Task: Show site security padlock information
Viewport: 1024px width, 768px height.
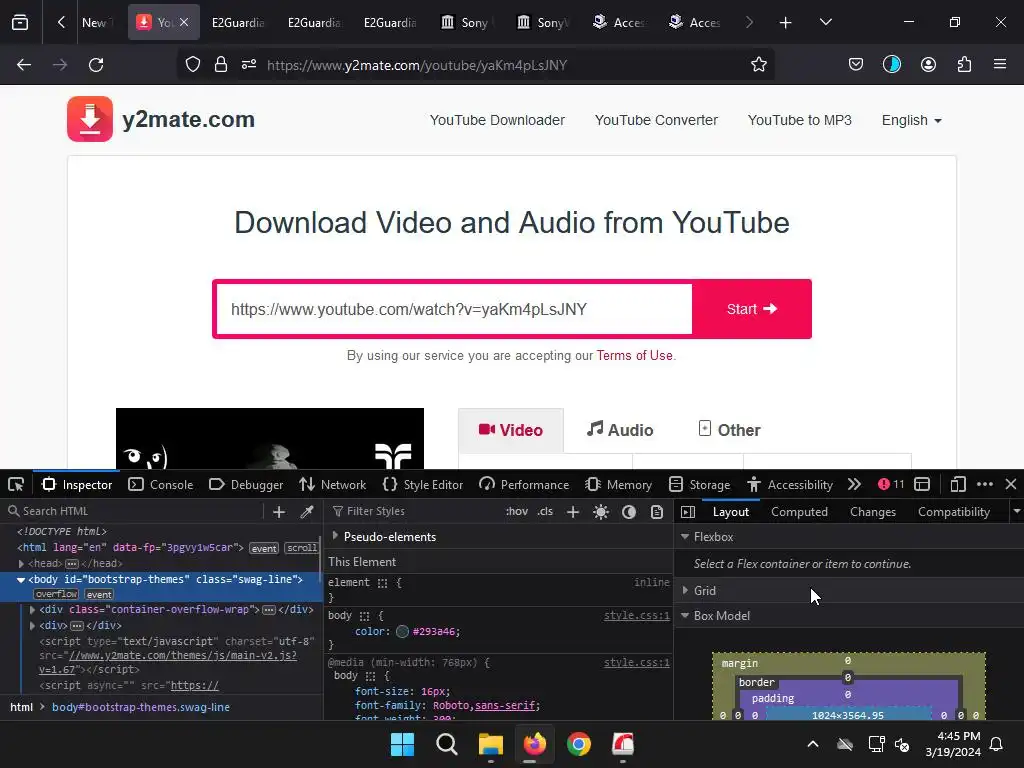Action: 221,65
